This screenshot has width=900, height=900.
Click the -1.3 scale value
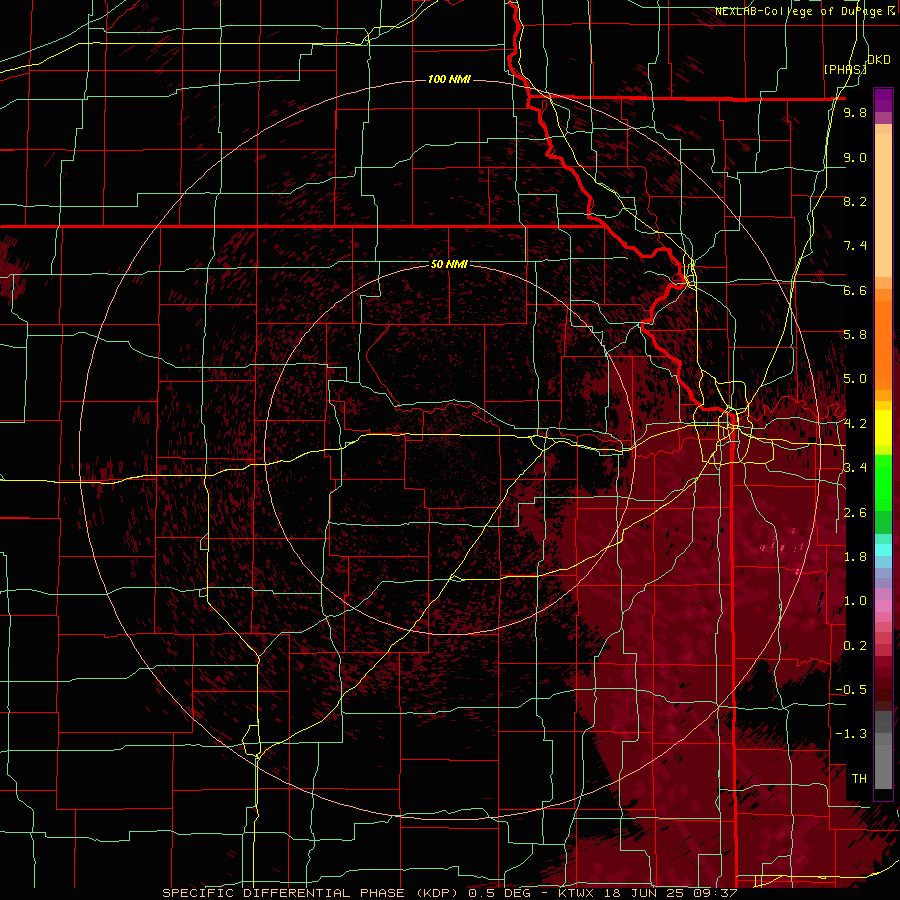(851, 734)
